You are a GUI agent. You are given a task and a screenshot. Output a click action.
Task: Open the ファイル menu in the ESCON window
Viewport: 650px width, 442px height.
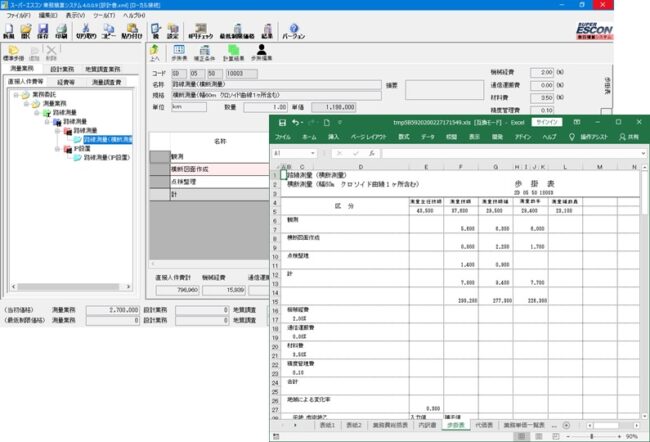click(18, 15)
